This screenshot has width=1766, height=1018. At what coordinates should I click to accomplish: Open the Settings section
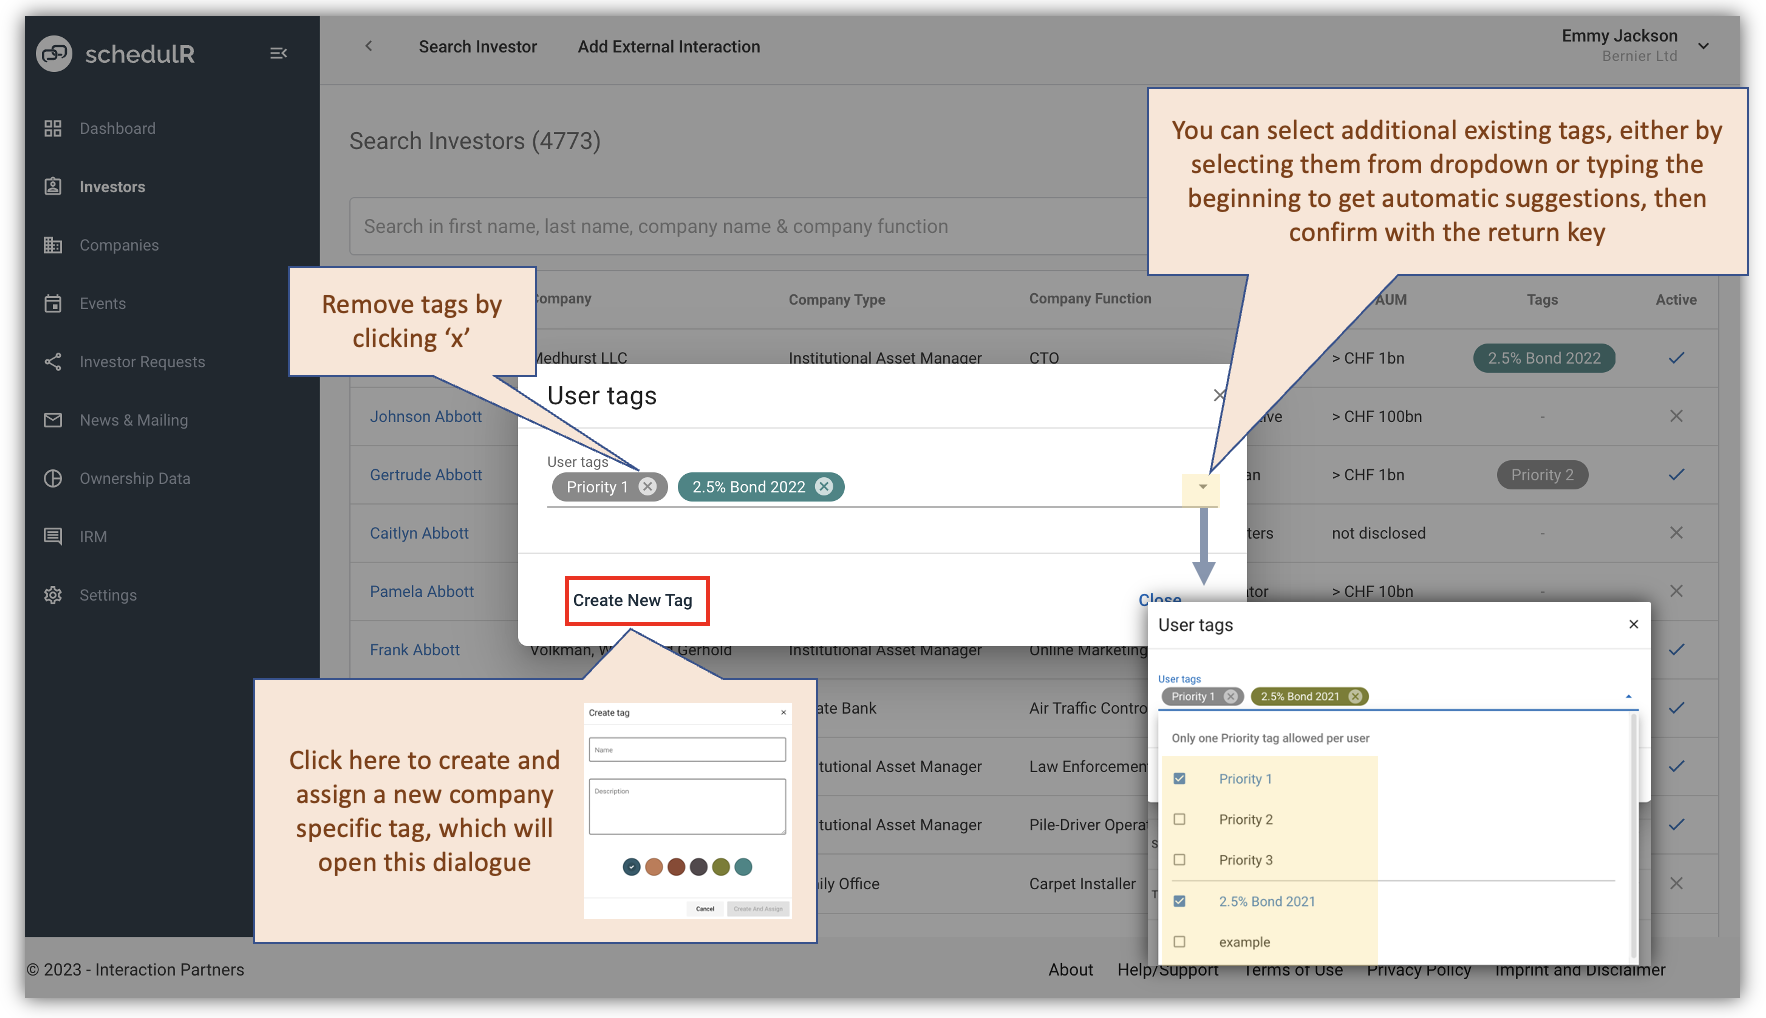107,595
